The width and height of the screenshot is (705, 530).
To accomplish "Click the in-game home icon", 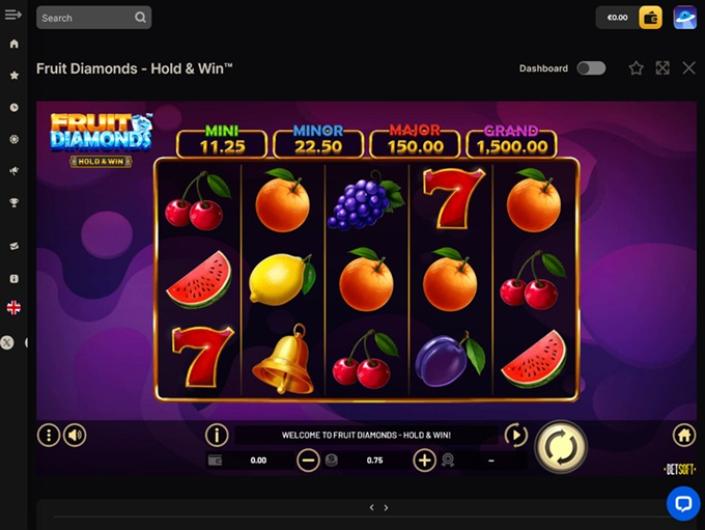I will click(x=684, y=435).
